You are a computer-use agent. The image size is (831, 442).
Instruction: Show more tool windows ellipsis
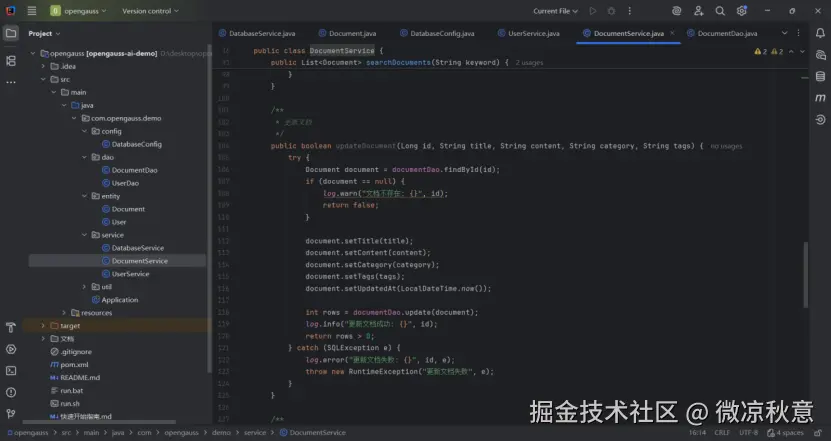pyautogui.click(x=11, y=83)
